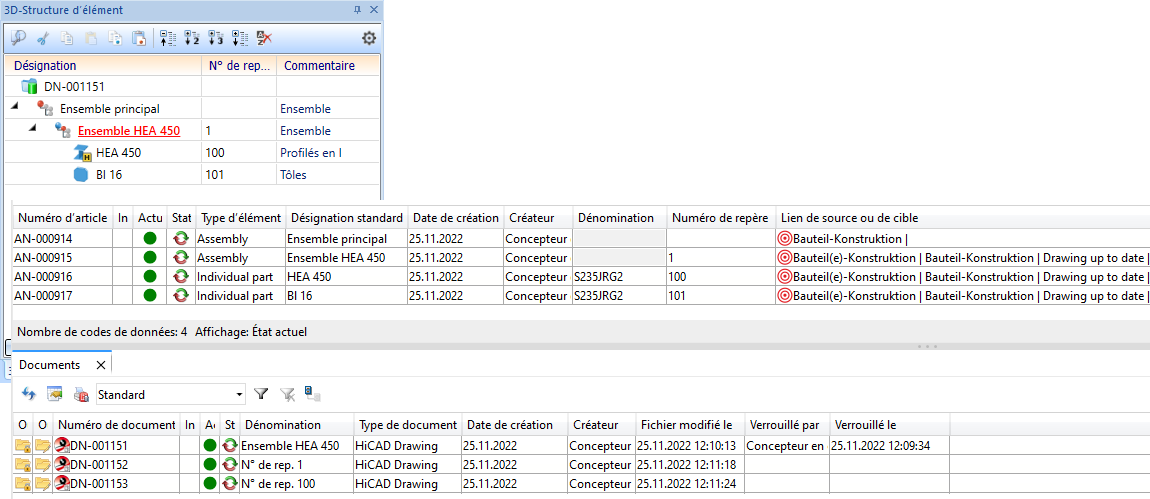Click the Concepteur en locked-by cell

click(x=787, y=445)
